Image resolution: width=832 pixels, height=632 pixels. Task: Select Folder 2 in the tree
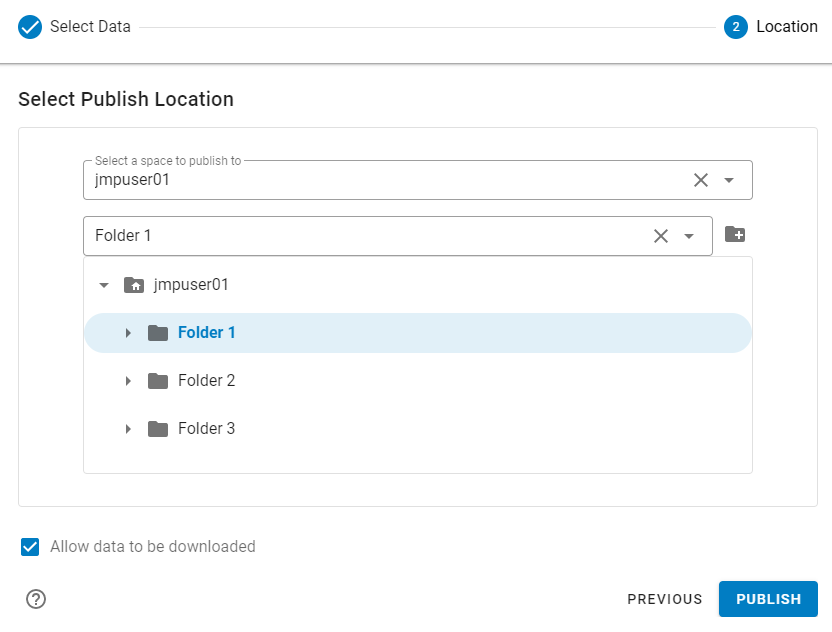coord(207,380)
